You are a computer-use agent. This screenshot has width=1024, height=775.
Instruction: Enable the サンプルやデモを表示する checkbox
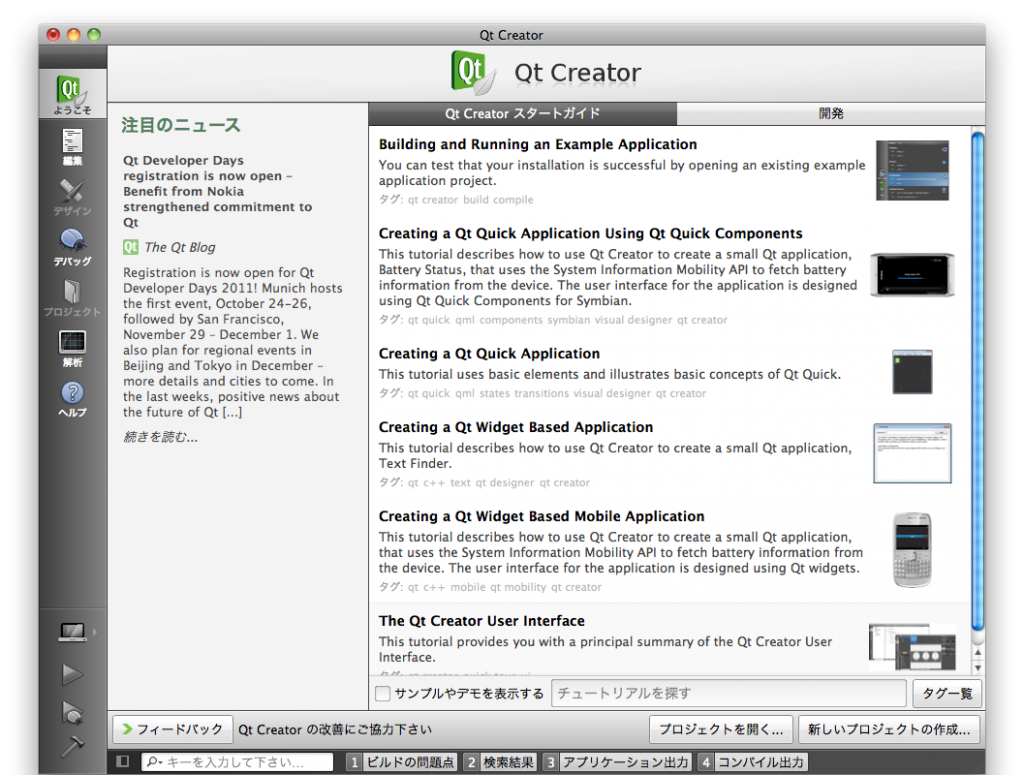pos(383,693)
